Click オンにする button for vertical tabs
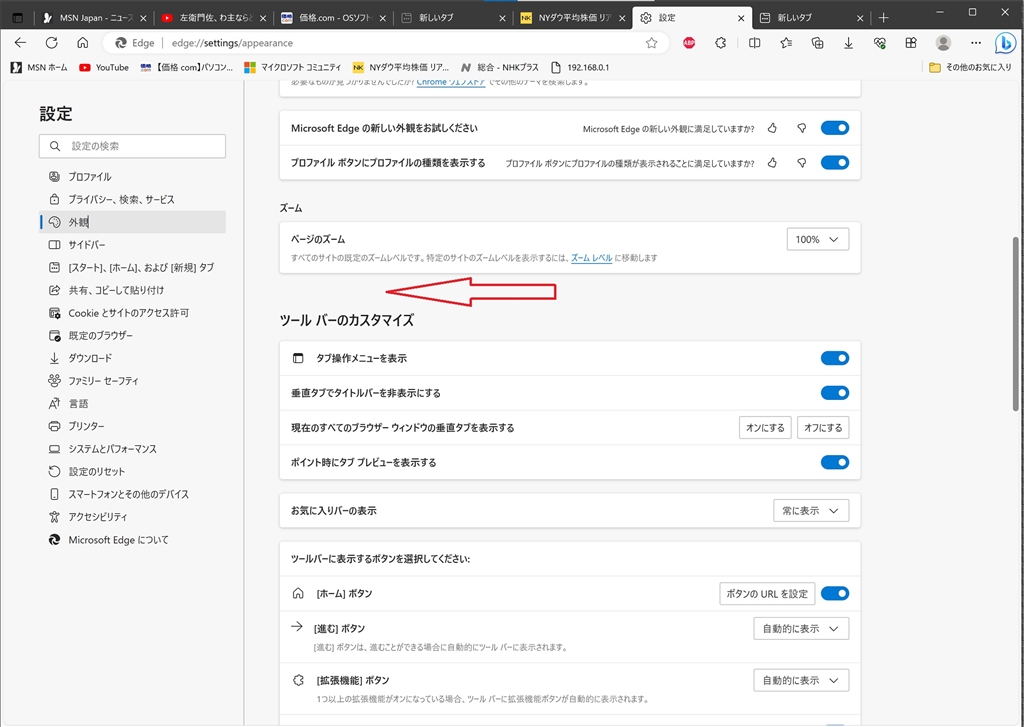Viewport: 1024px width, 727px height. (x=765, y=427)
